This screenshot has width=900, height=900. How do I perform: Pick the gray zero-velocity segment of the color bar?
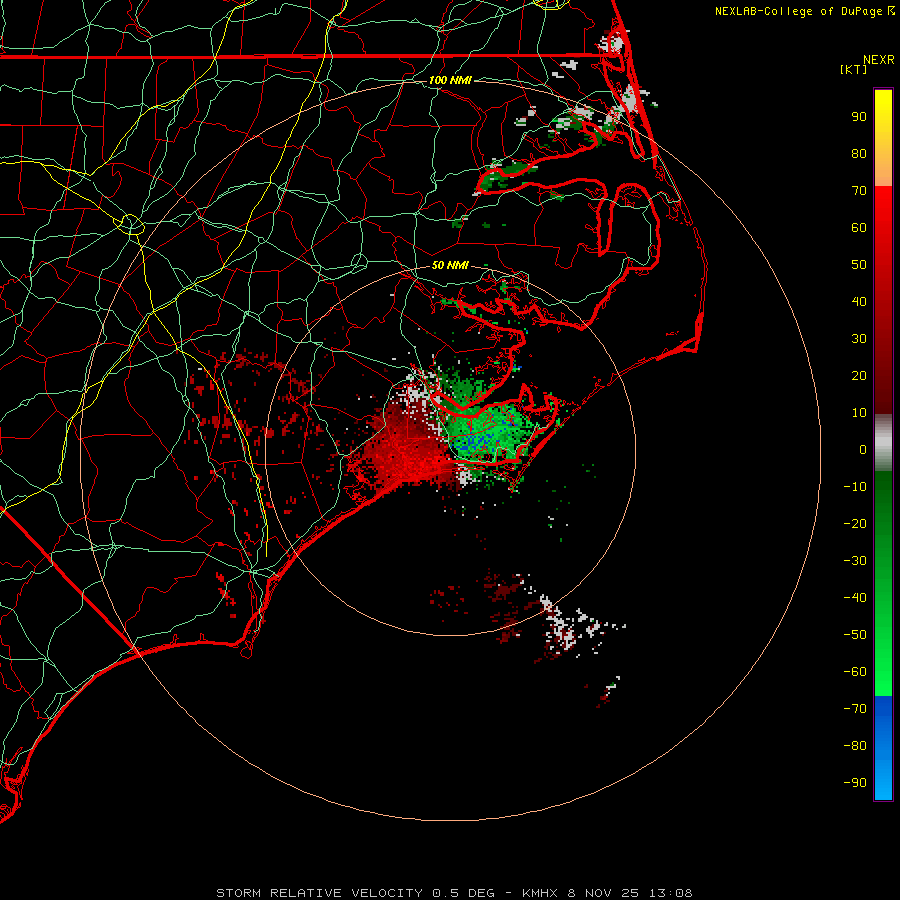(883, 443)
